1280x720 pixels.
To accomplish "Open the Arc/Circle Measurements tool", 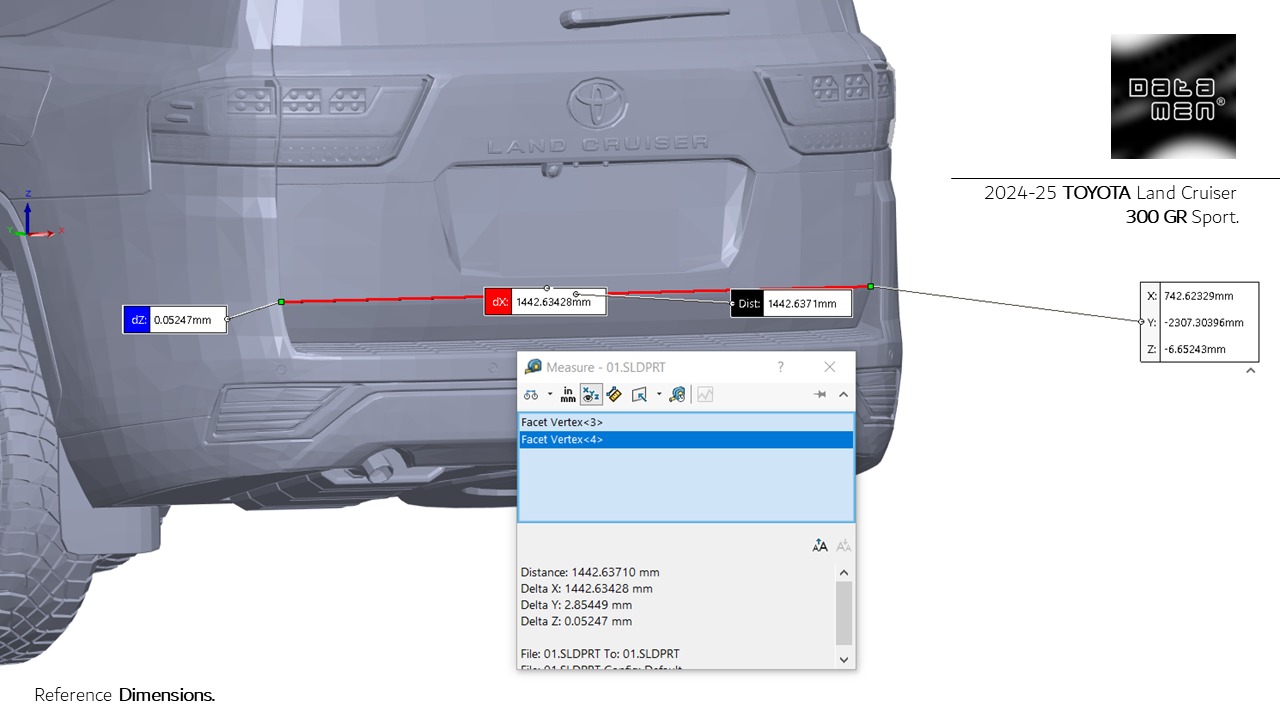I will pos(531,395).
